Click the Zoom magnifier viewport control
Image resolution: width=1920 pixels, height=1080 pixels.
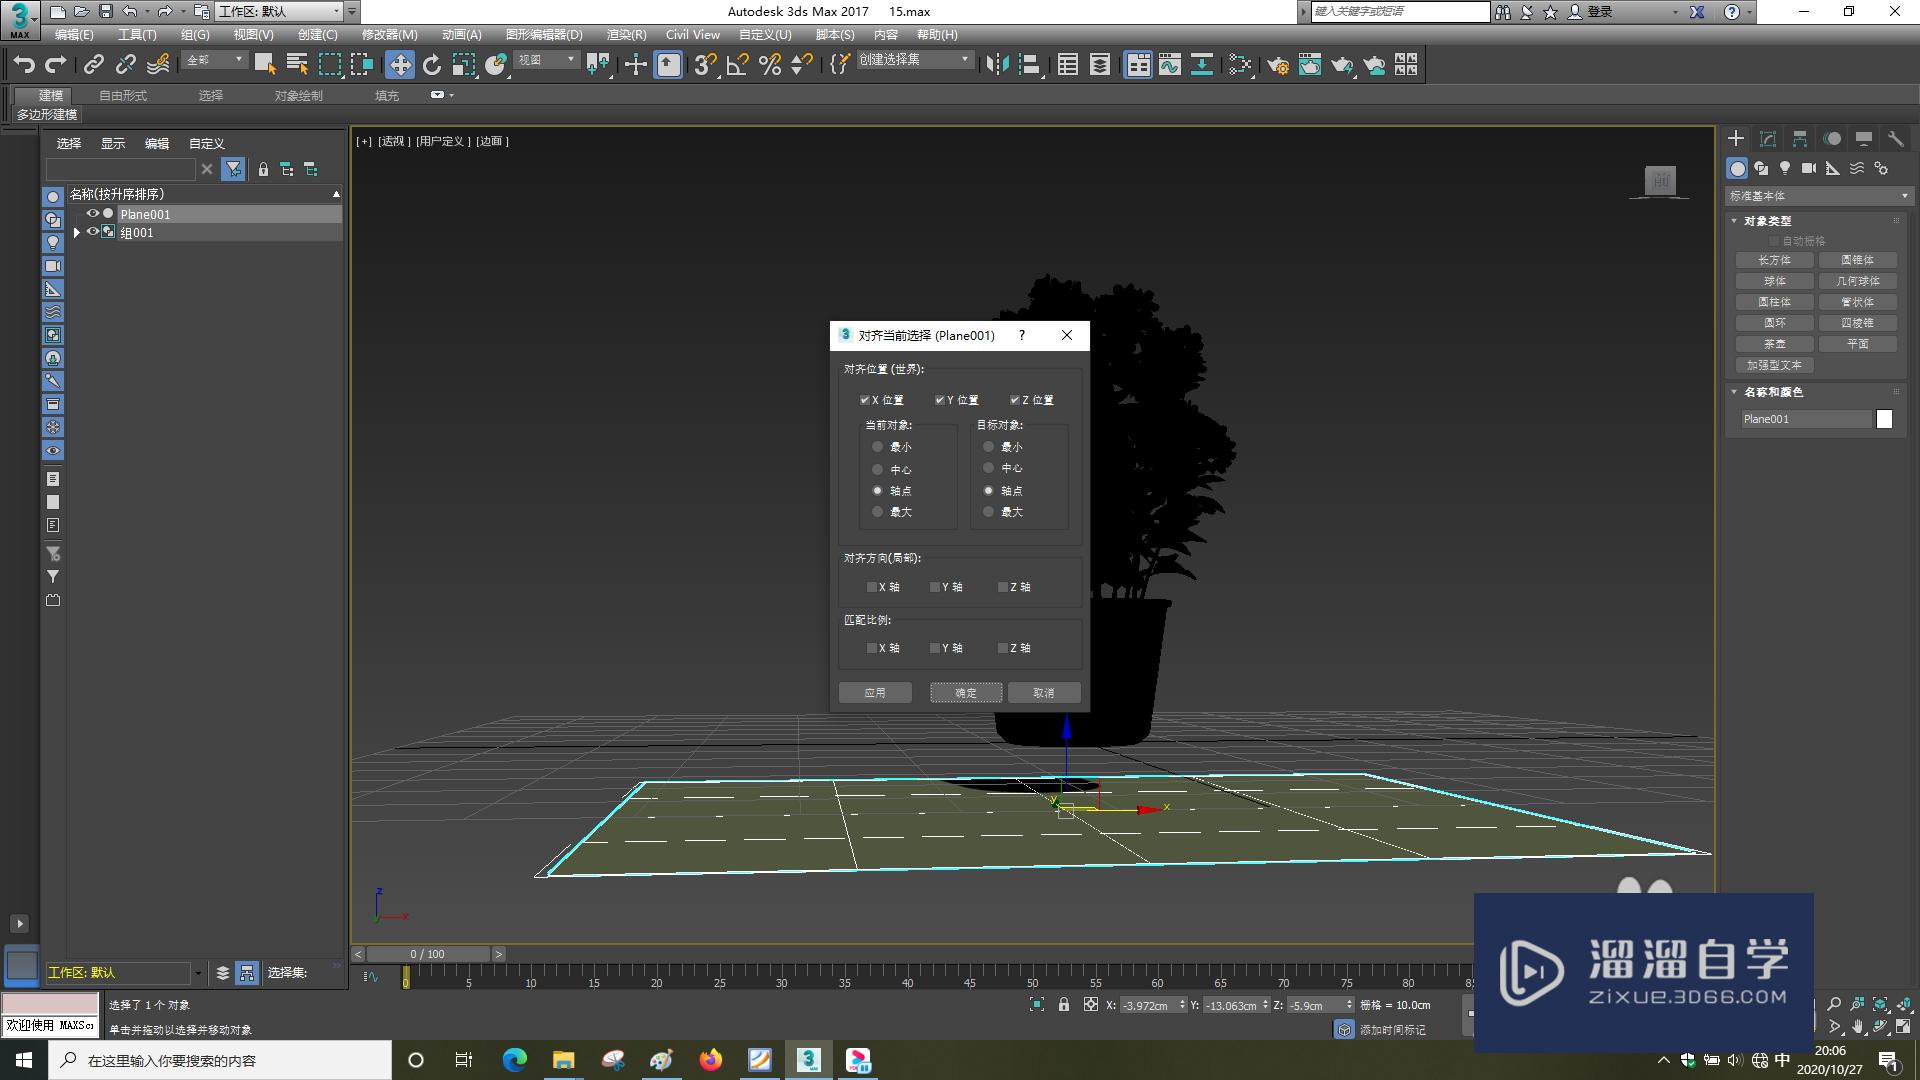pos(1834,1004)
